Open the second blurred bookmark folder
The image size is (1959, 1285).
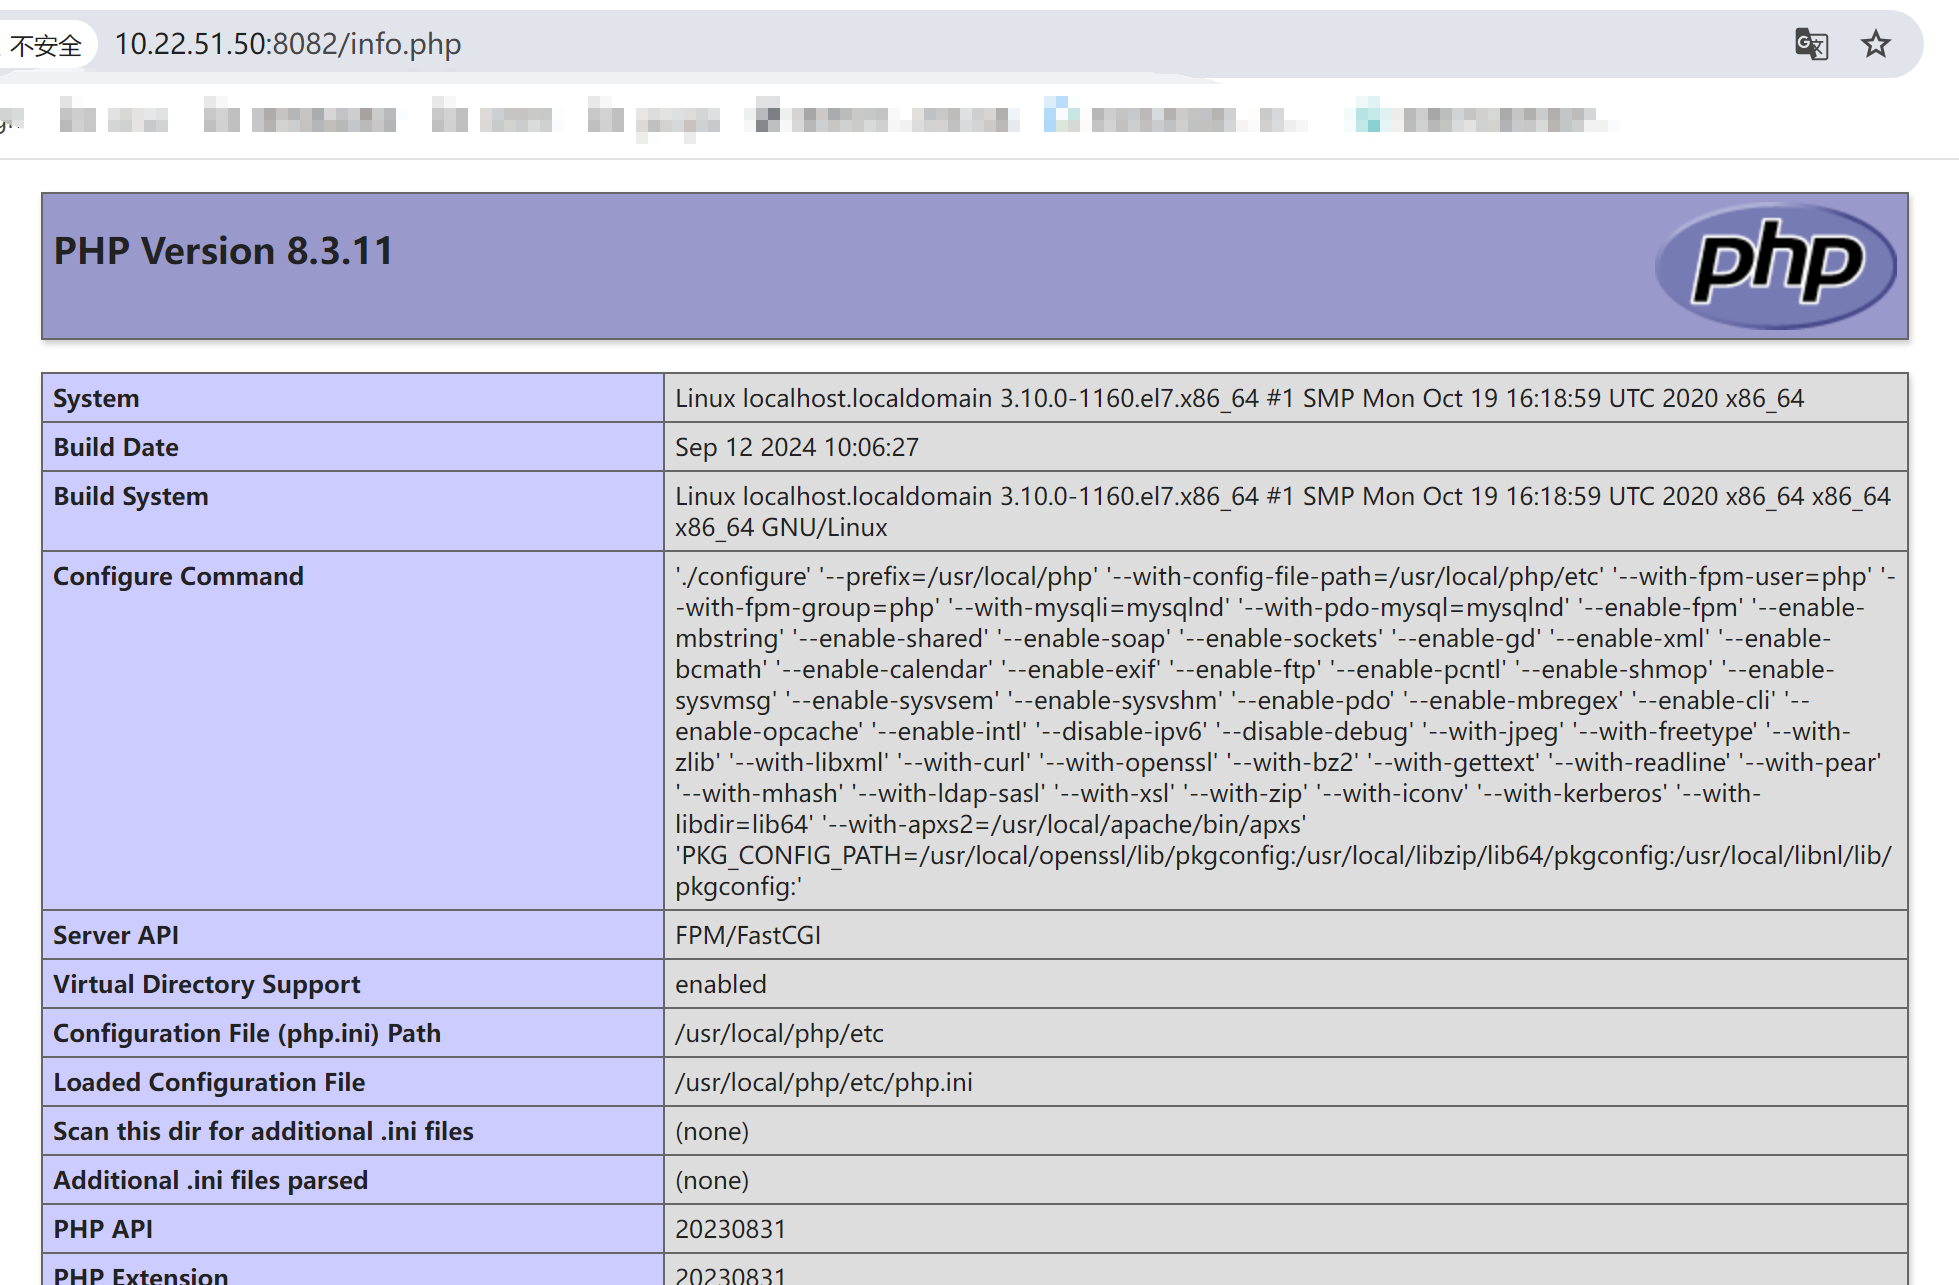click(299, 119)
